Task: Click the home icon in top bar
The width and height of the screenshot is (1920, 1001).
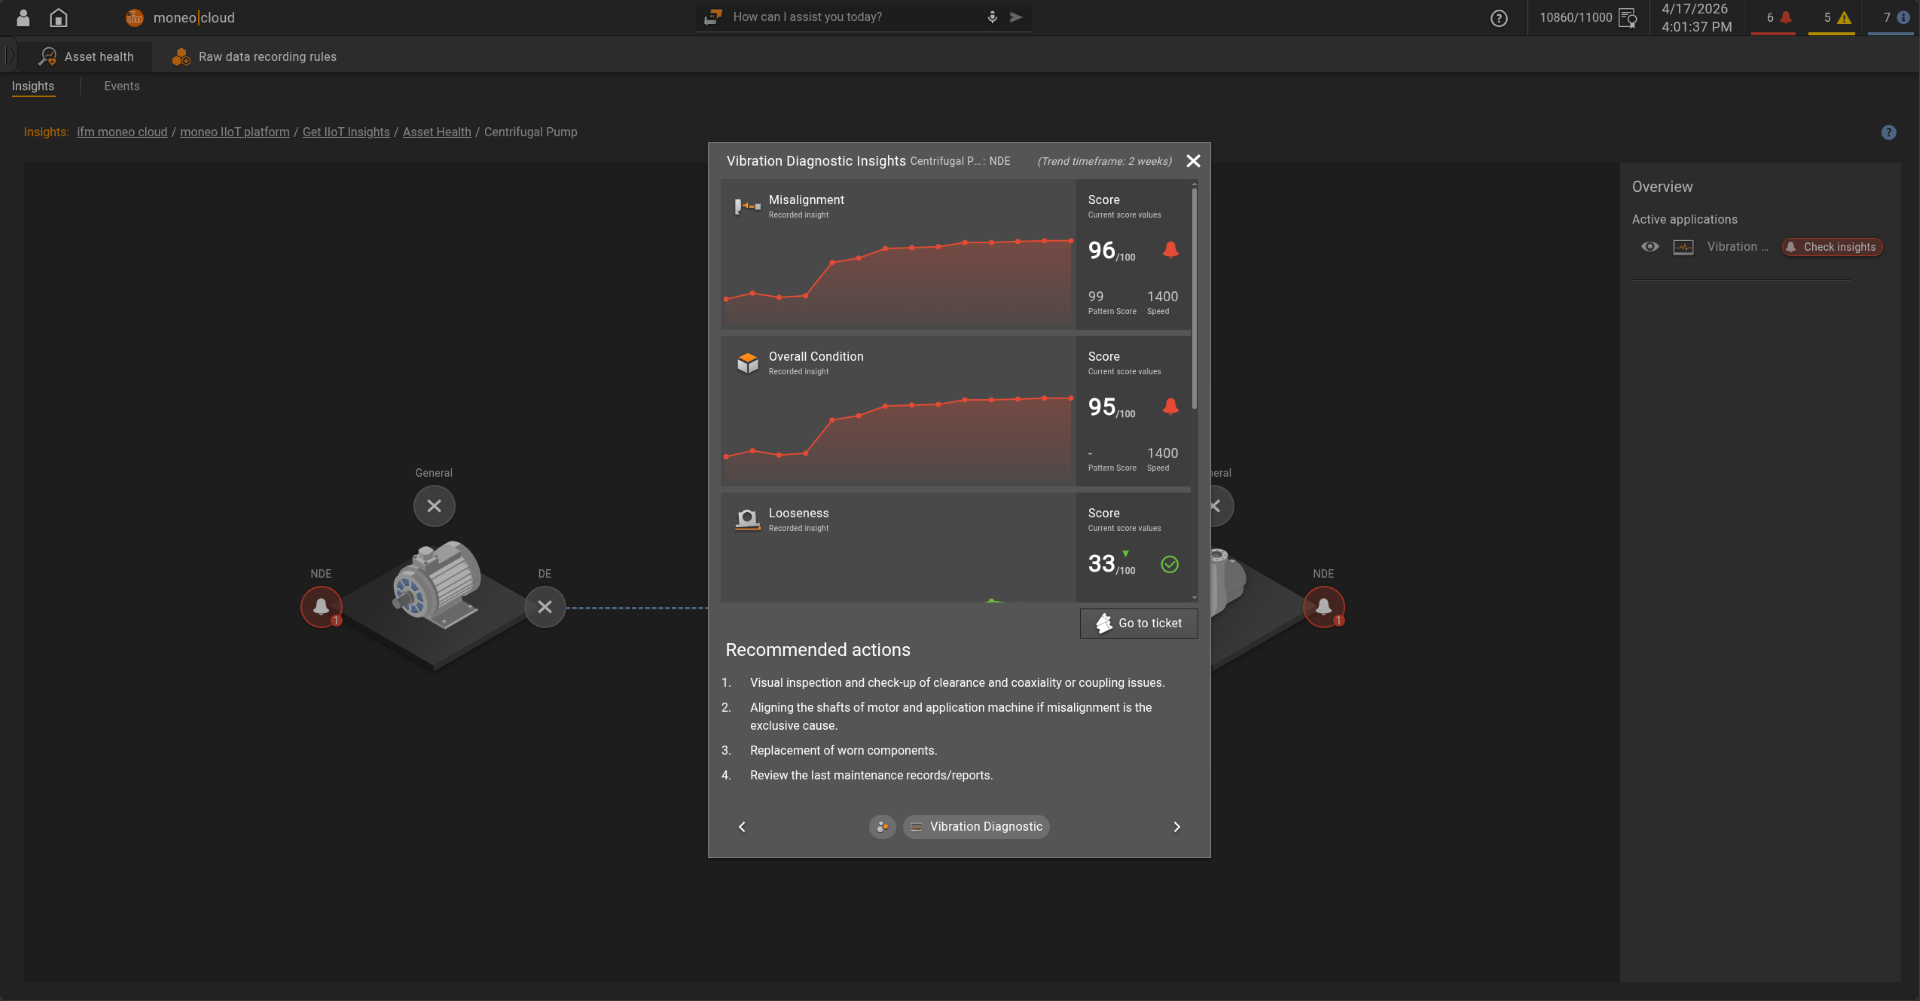Action: 58,18
